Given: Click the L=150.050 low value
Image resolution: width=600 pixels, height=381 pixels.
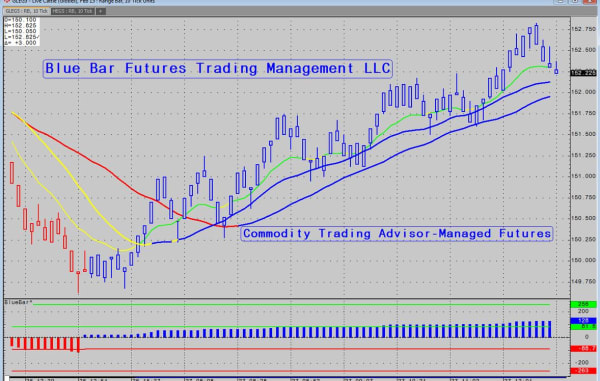Looking at the screenshot, I should coord(21,31).
